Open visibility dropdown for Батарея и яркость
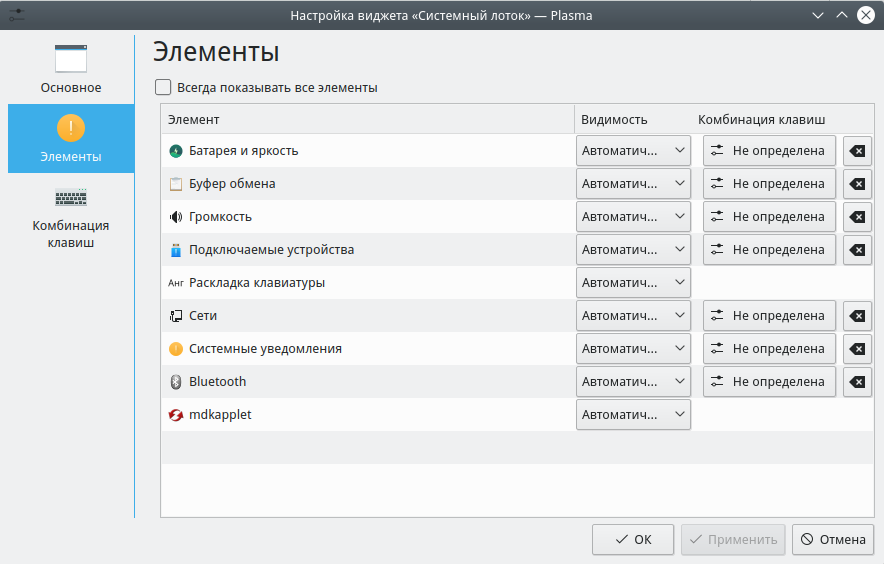The width and height of the screenshot is (884, 564). tap(633, 151)
